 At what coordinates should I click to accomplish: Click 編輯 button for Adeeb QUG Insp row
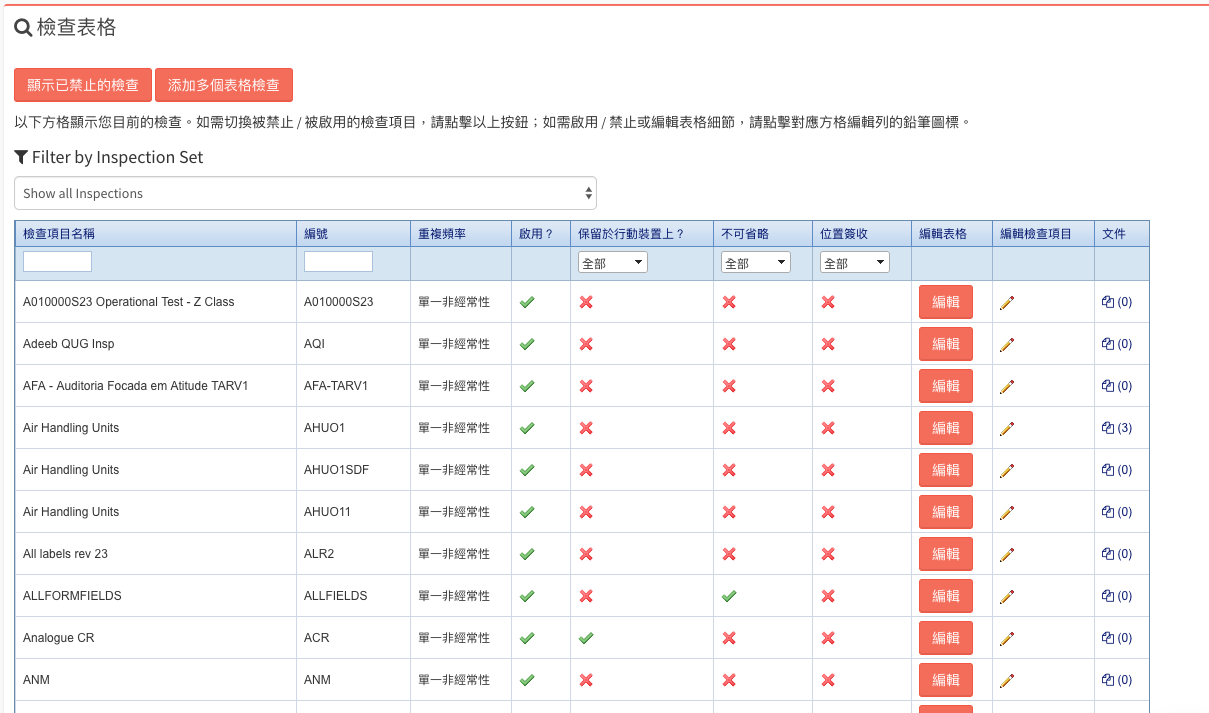[946, 344]
